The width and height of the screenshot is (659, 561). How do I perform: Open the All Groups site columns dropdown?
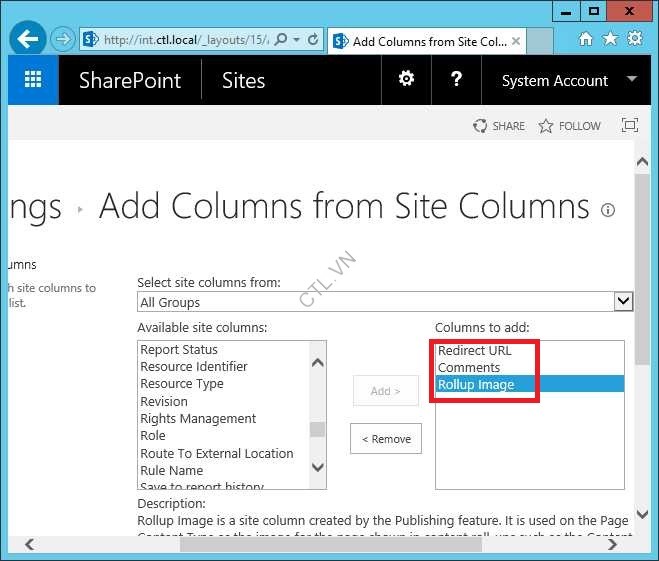623,301
